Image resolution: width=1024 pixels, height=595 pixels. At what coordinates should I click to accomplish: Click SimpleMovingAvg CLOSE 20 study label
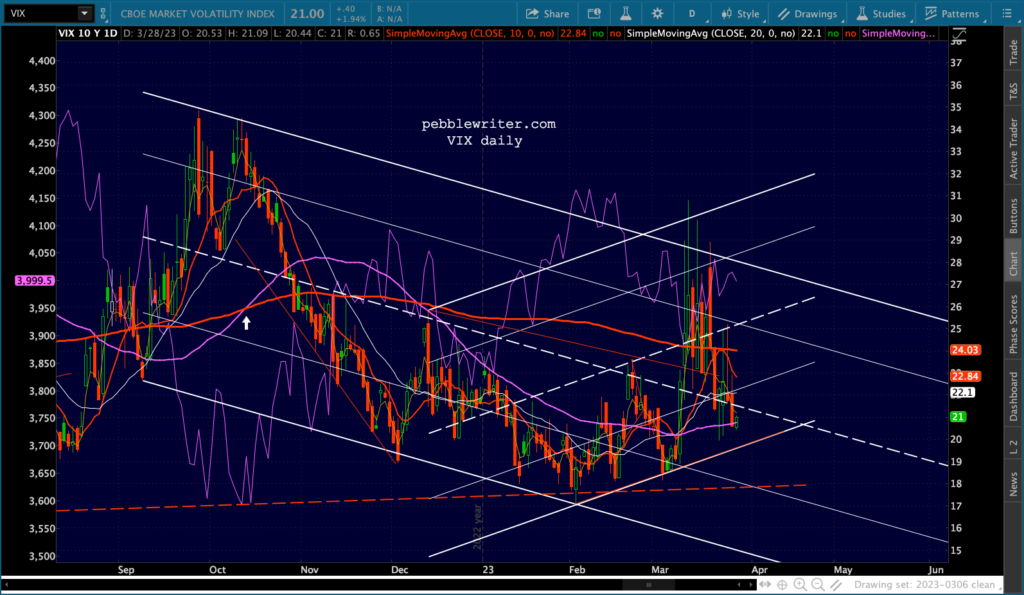(x=711, y=33)
